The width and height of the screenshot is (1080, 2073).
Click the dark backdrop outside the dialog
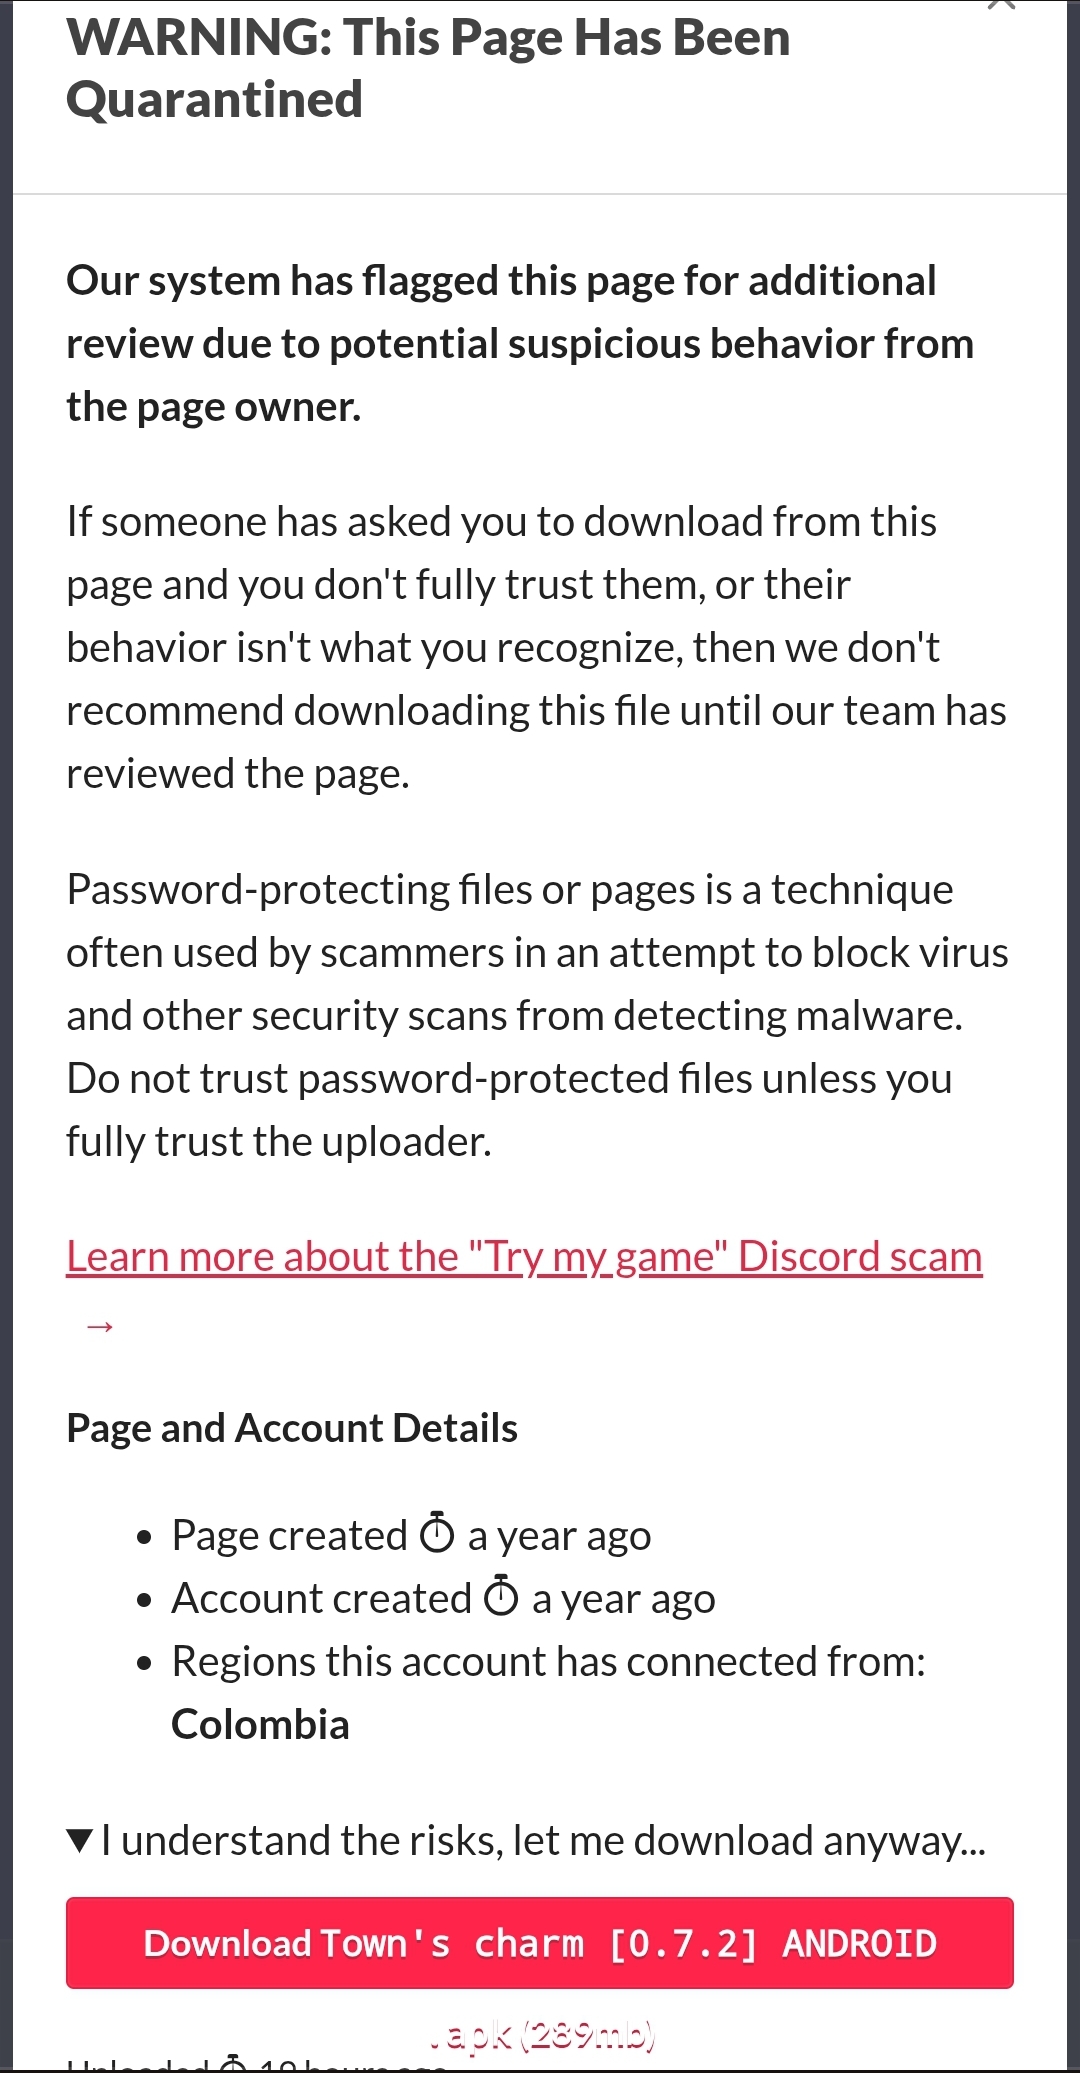[x=5, y=1000]
